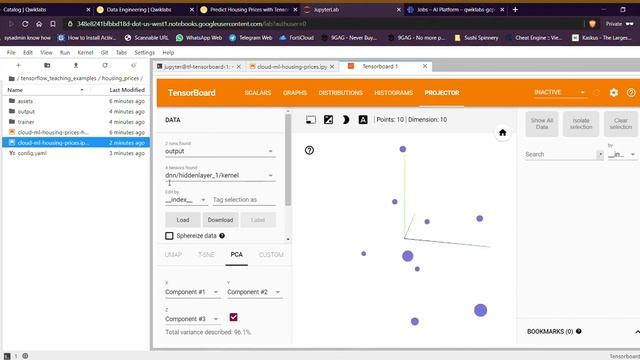
Task: Open the projector help question mark icon
Action: [309, 150]
